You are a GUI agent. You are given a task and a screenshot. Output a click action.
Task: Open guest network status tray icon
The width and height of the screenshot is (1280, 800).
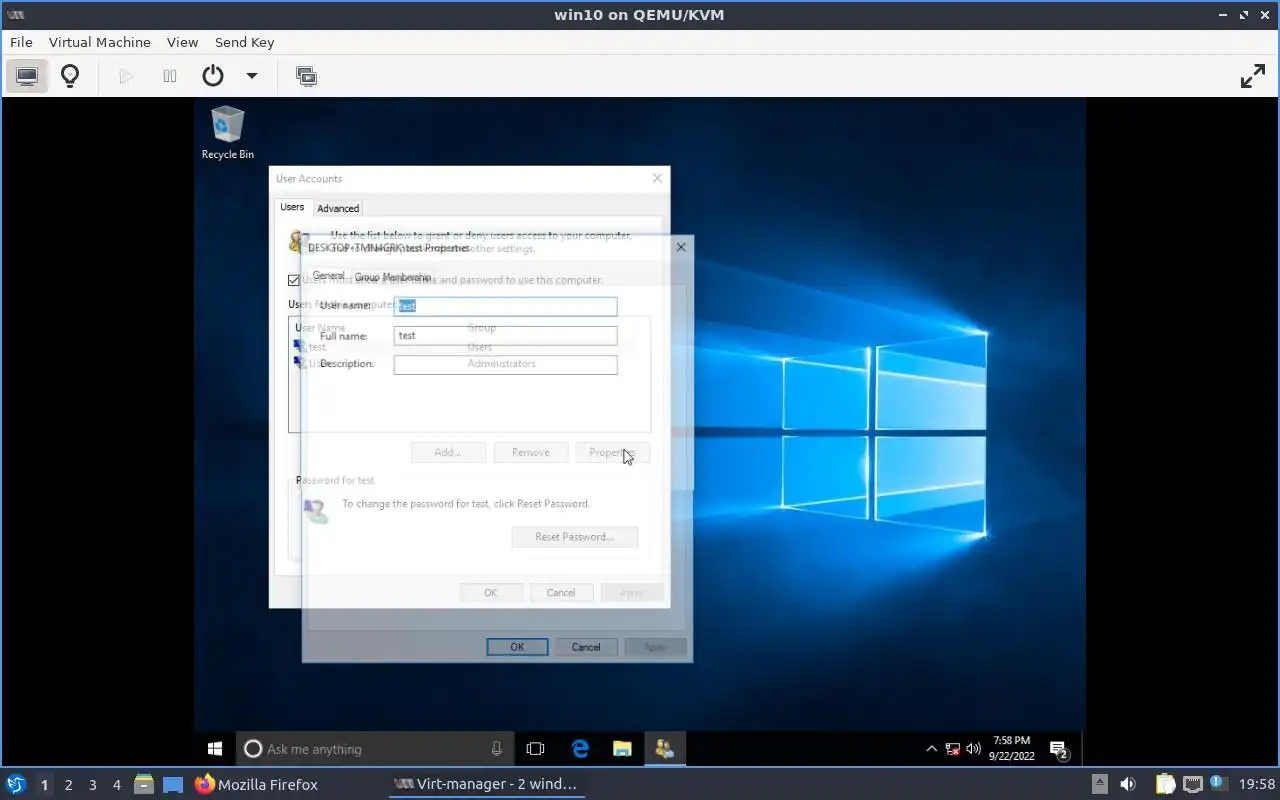pyautogui.click(x=953, y=748)
